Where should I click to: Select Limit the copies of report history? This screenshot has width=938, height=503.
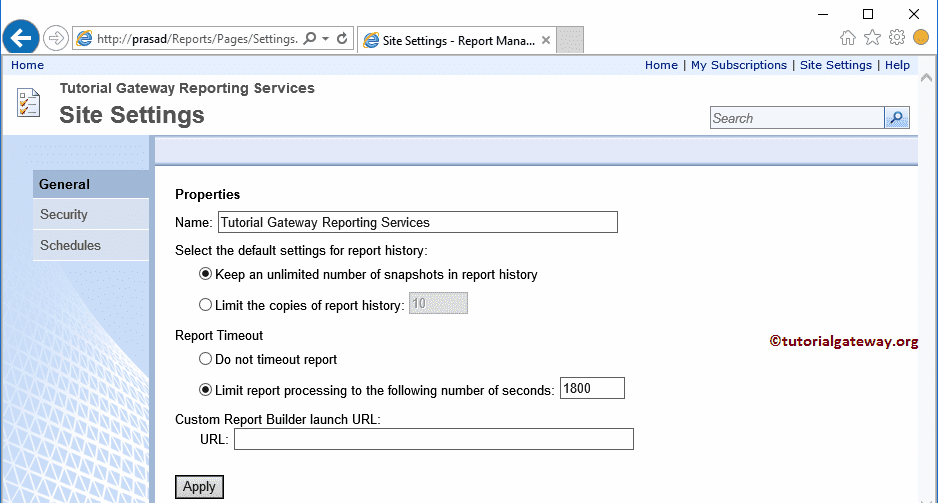tap(206, 305)
